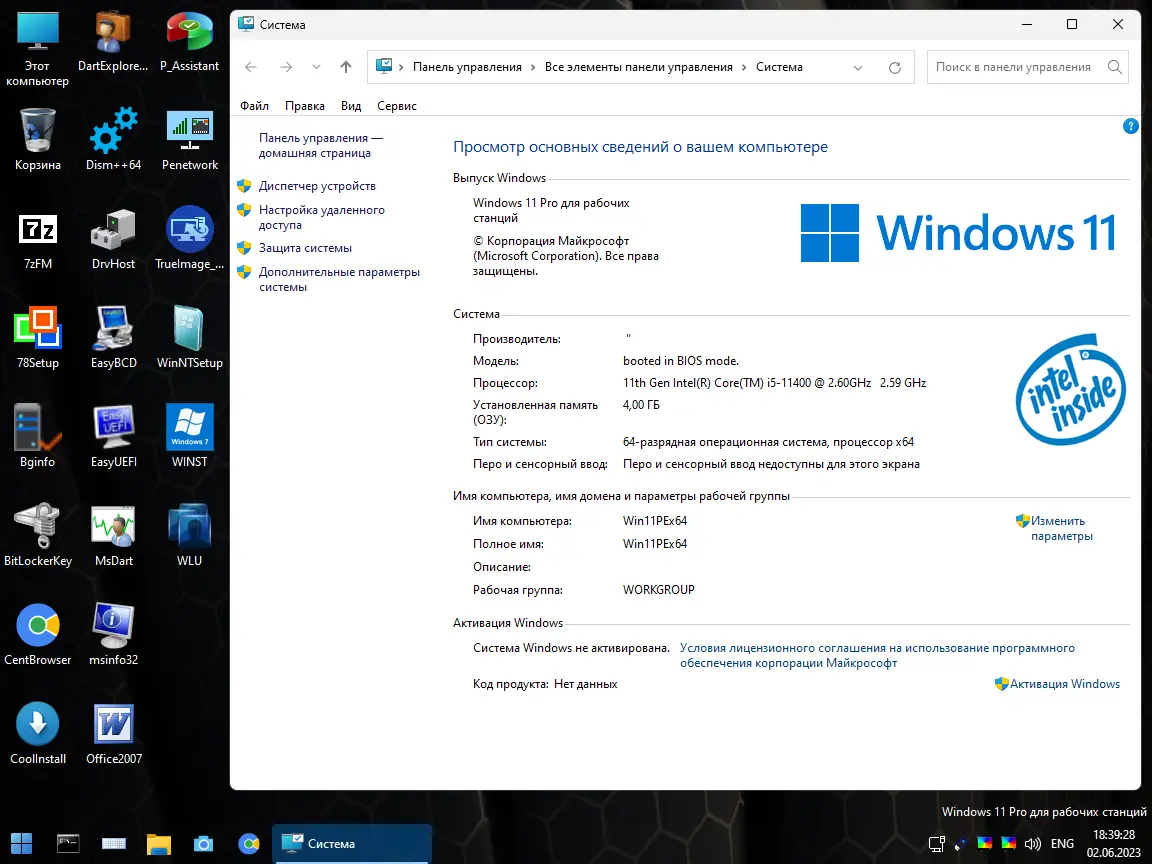Open 78Setup desktop shortcut
Viewport: 1152px width, 864px height.
point(37,338)
